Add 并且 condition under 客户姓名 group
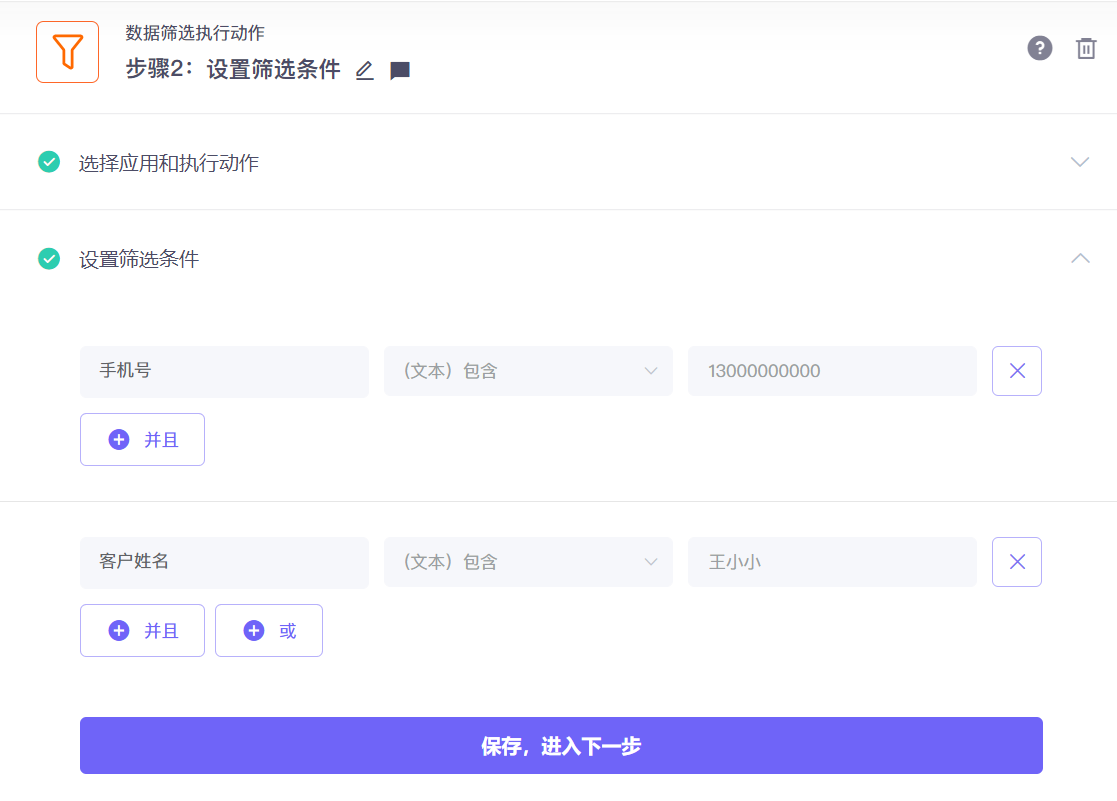1117x801 pixels. tap(142, 631)
